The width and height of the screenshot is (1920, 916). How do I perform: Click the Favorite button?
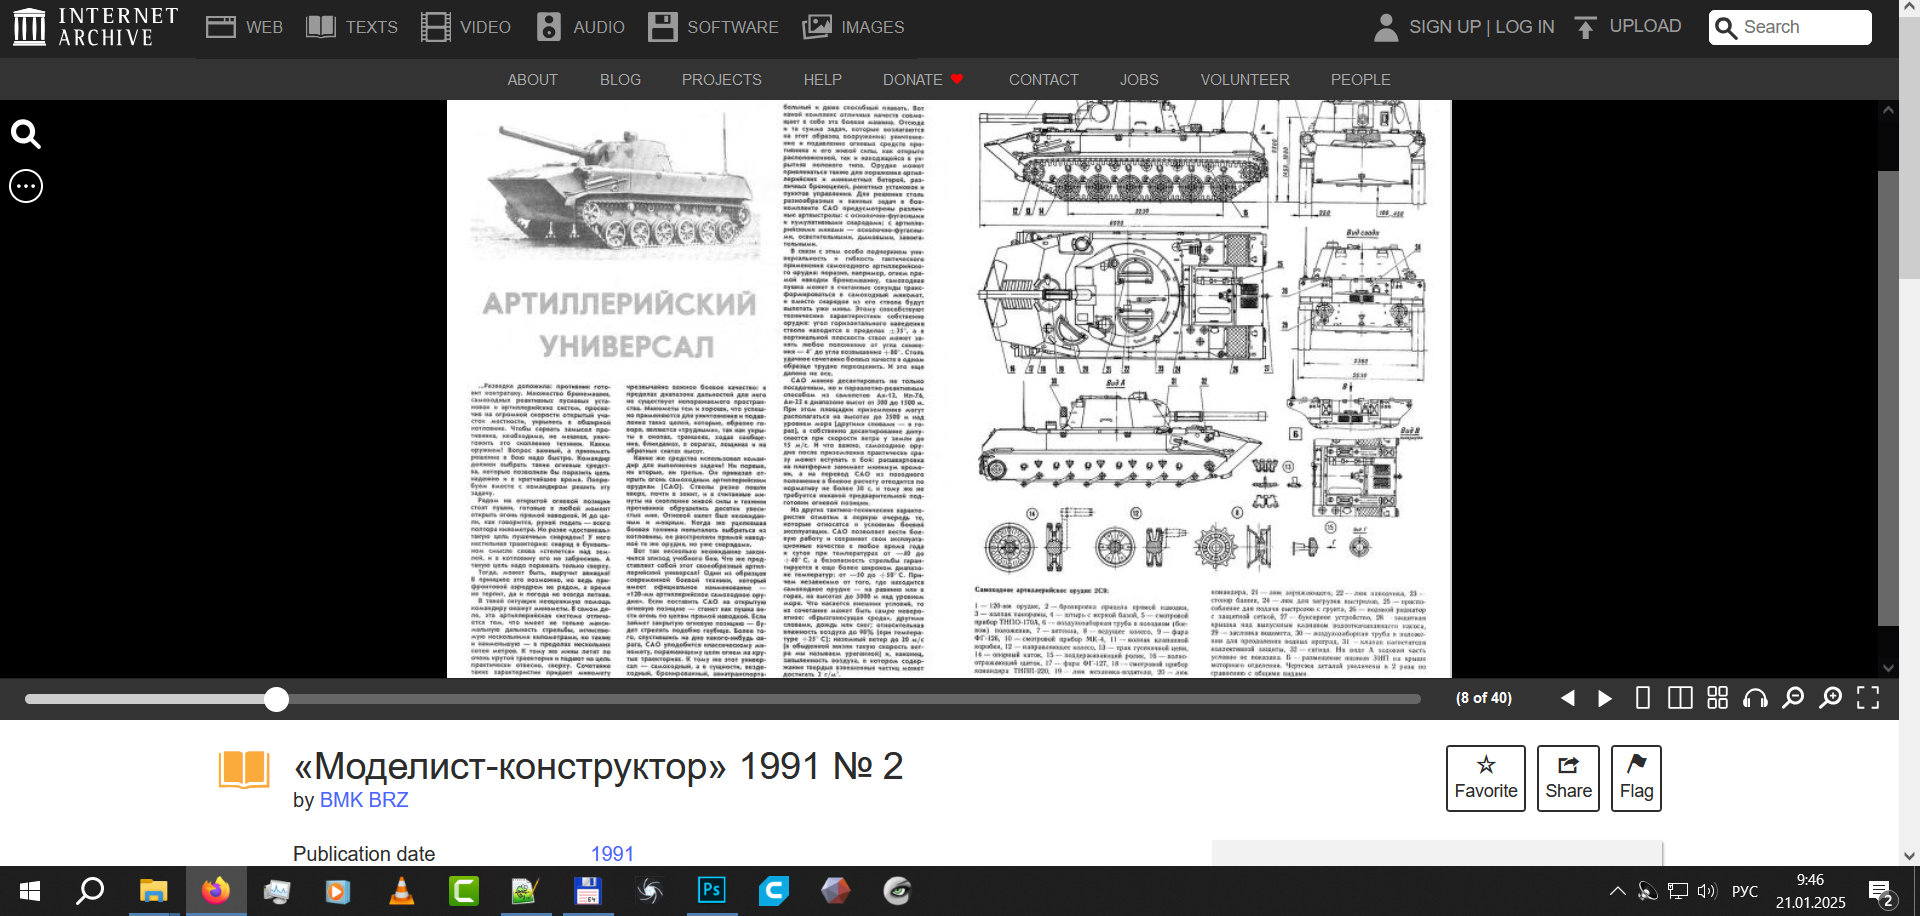coord(1486,778)
